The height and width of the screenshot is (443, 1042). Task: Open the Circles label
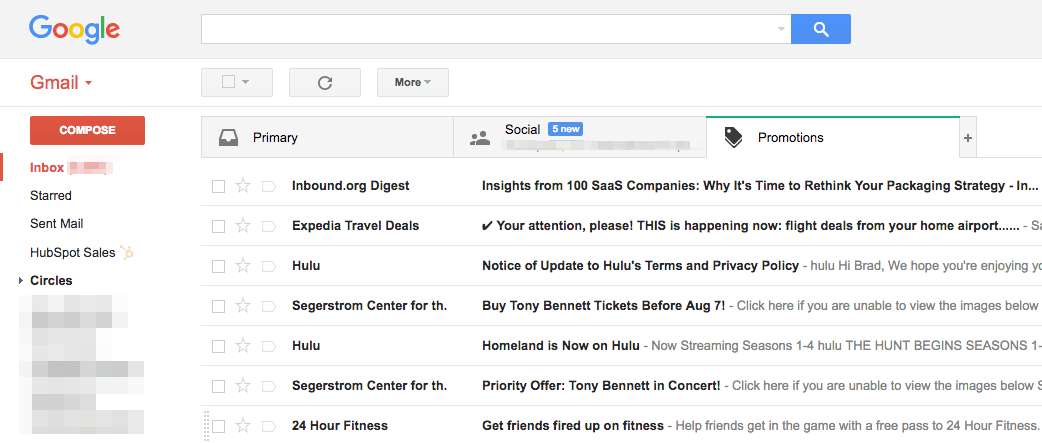(x=51, y=281)
